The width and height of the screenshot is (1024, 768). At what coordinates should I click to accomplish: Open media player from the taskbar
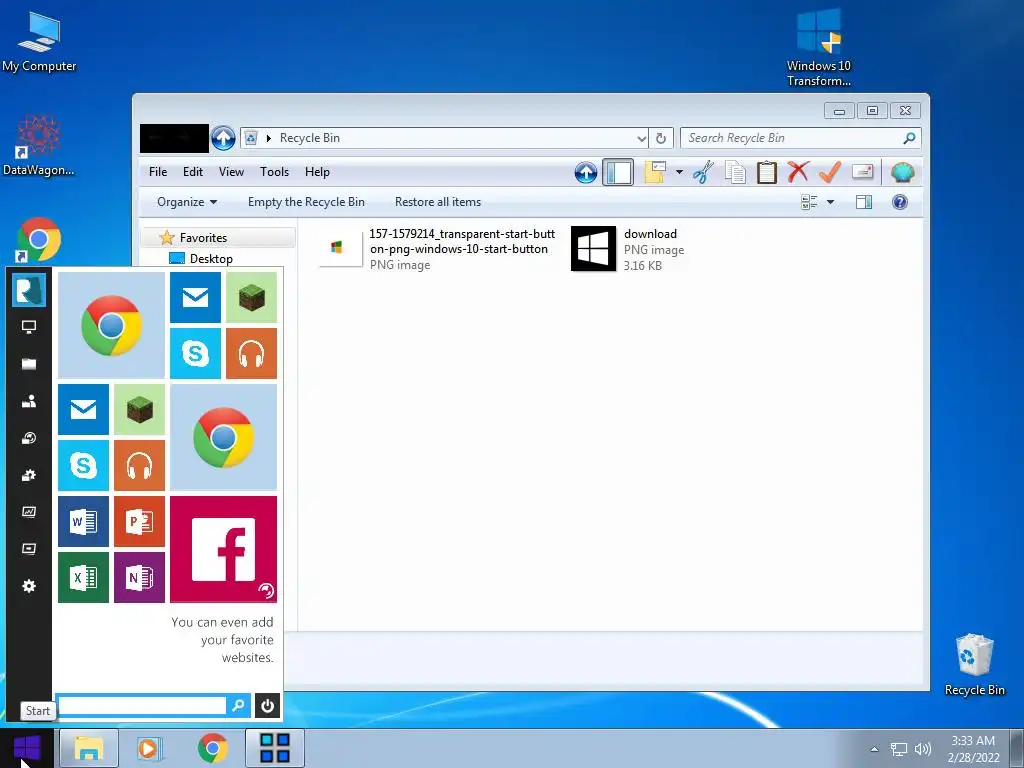tap(150, 748)
